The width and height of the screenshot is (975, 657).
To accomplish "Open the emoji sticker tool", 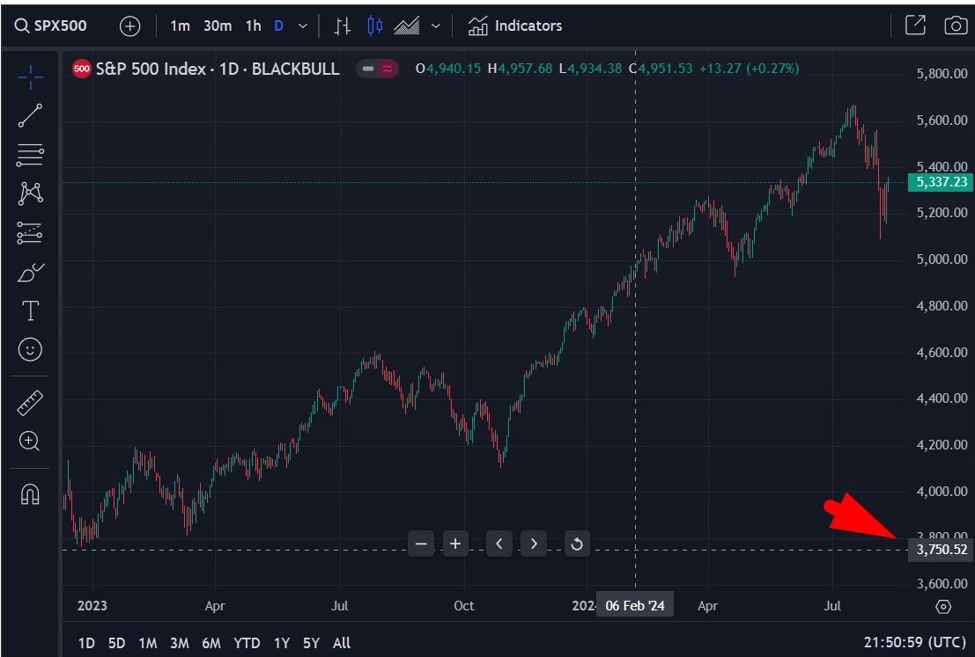I will 30,349.
